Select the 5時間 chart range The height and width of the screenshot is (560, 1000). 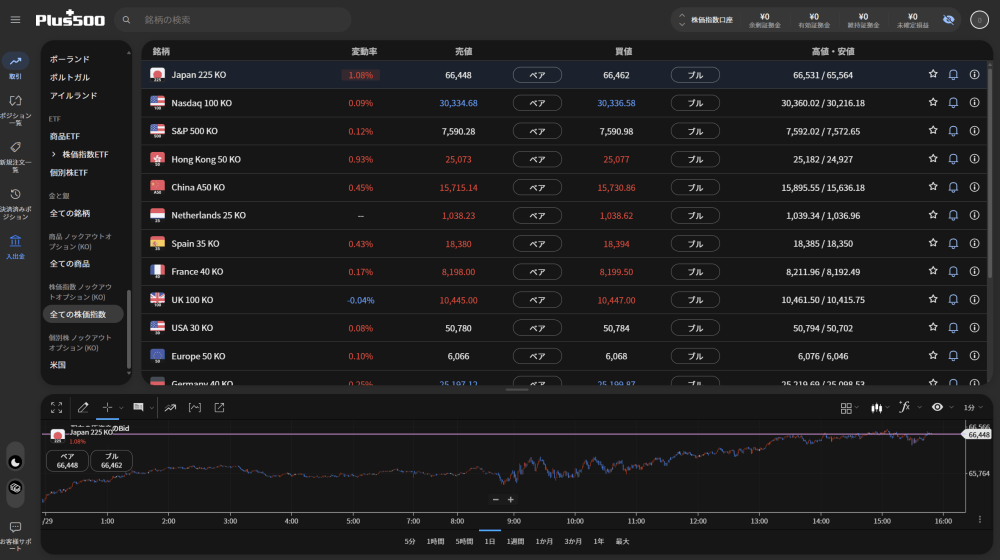tap(464, 542)
